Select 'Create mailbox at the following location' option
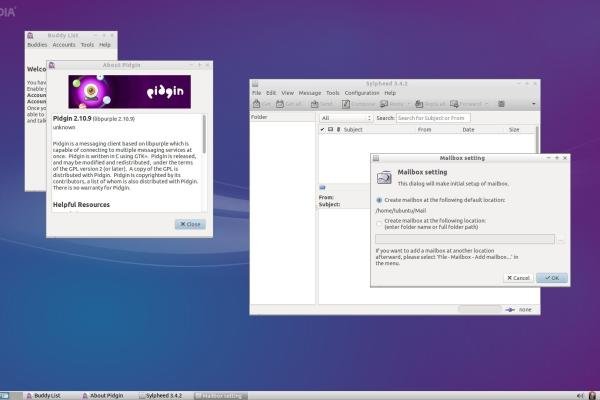This screenshot has height=400, width=600. click(379, 224)
